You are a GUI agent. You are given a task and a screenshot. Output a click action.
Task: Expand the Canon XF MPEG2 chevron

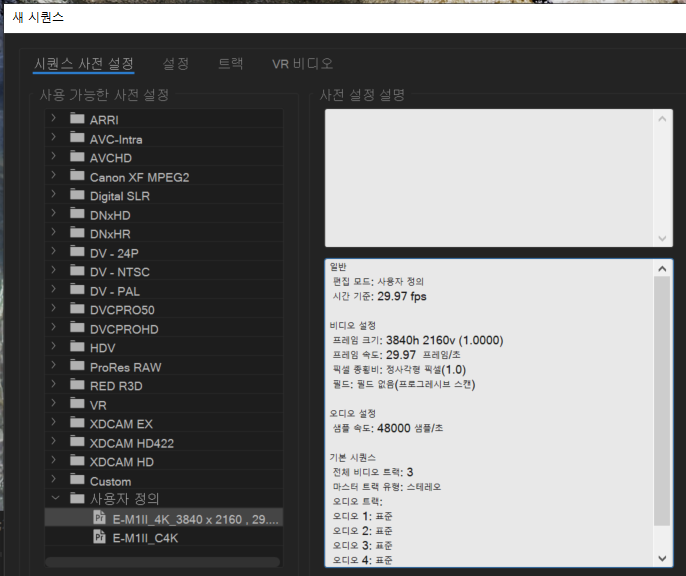tap(53, 175)
